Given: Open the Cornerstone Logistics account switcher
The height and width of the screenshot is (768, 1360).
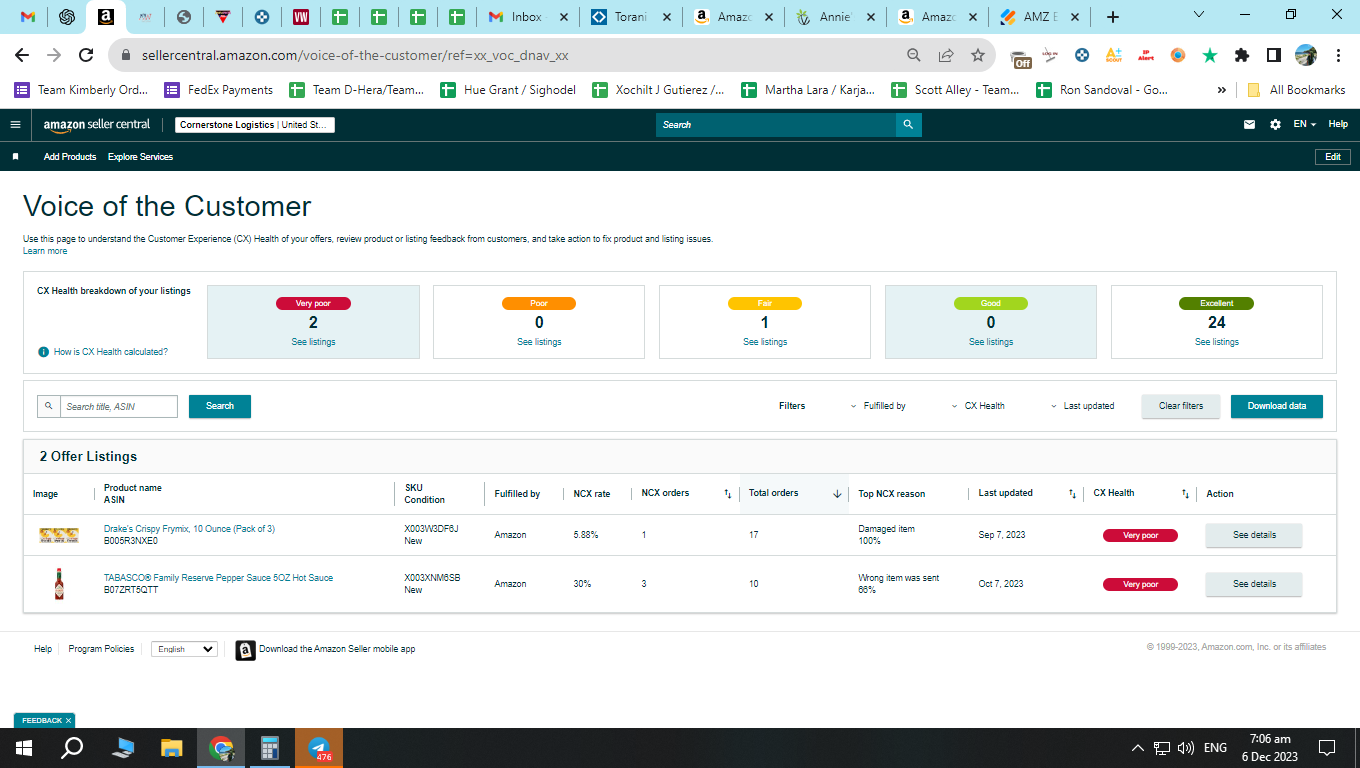Looking at the screenshot, I should coord(255,125).
